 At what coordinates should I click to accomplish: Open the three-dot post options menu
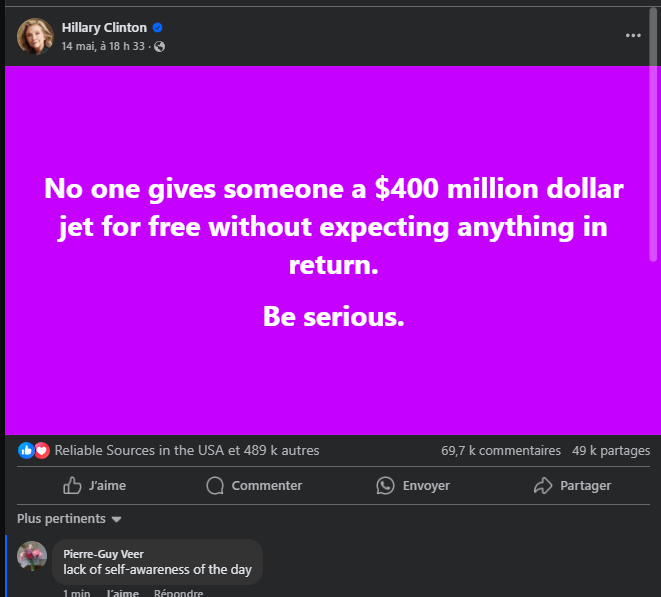632,35
